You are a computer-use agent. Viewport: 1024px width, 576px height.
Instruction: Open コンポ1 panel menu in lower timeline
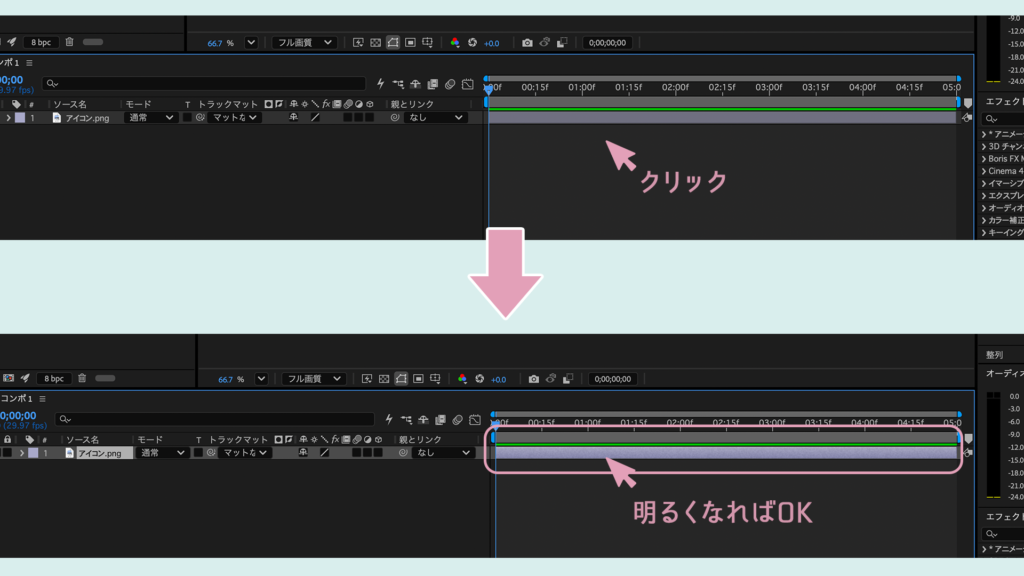42,399
